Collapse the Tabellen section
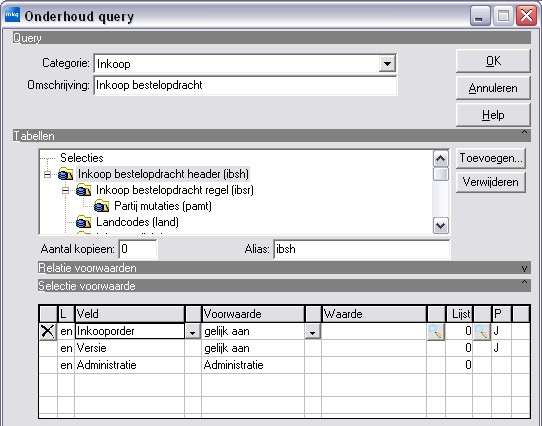This screenshot has height=426, width=542. pos(524,133)
